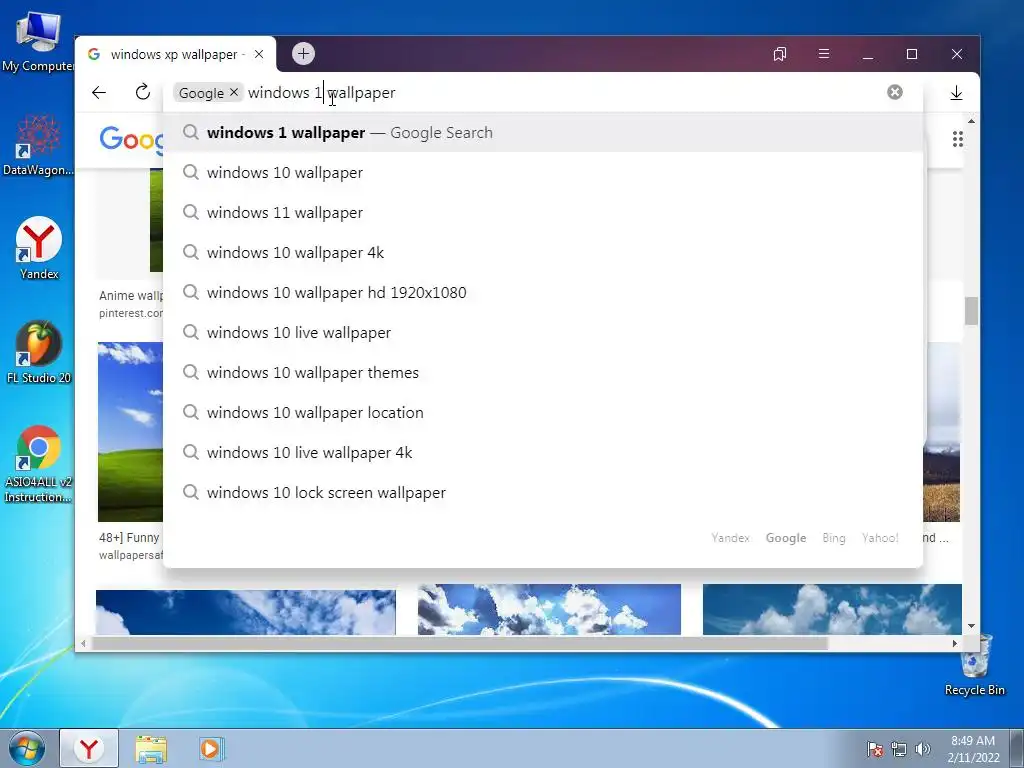
Task: Reload the page with the refresh icon
Action: click(142, 92)
